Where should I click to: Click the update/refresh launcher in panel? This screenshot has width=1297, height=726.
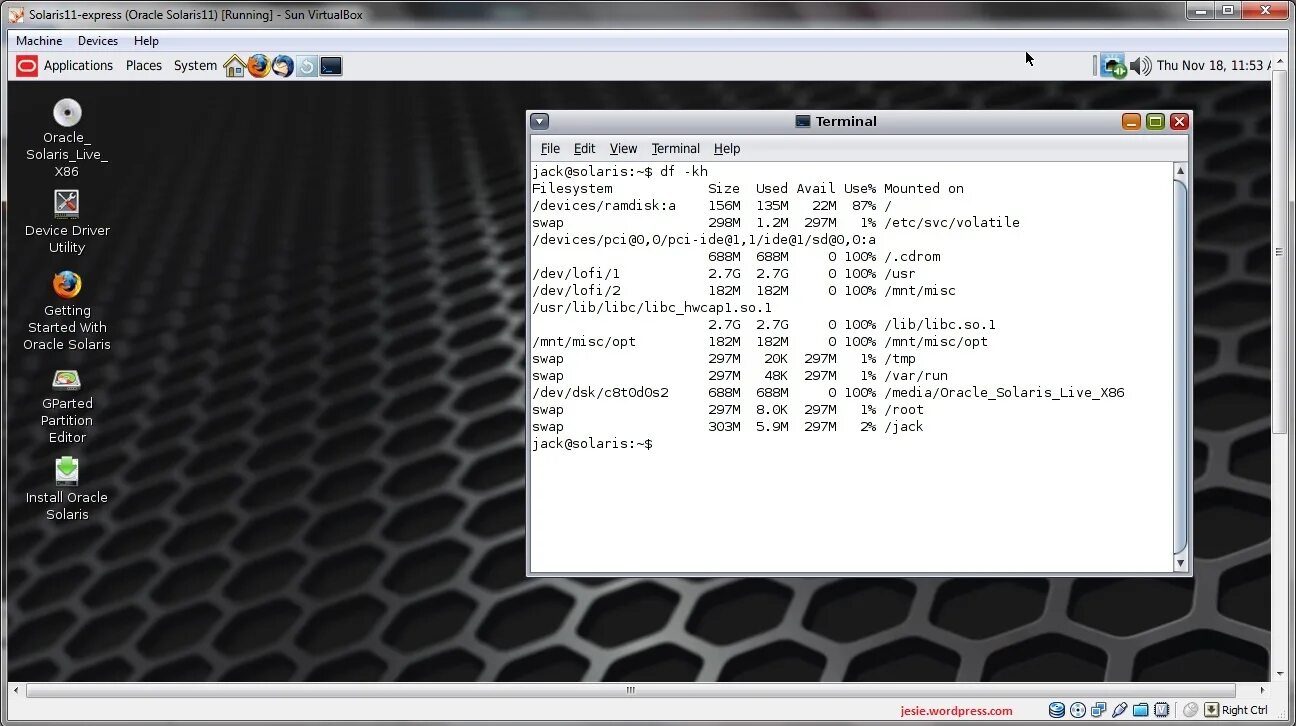tap(307, 66)
